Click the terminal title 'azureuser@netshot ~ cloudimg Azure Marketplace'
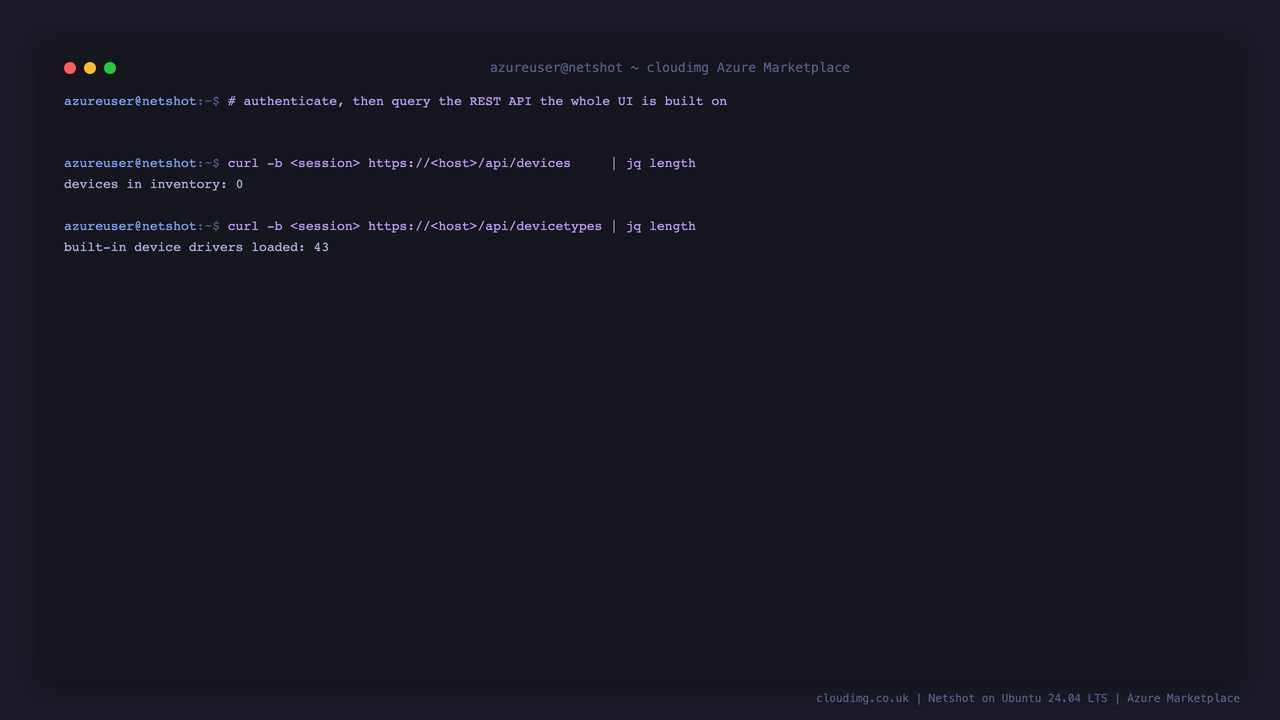 click(x=669, y=68)
